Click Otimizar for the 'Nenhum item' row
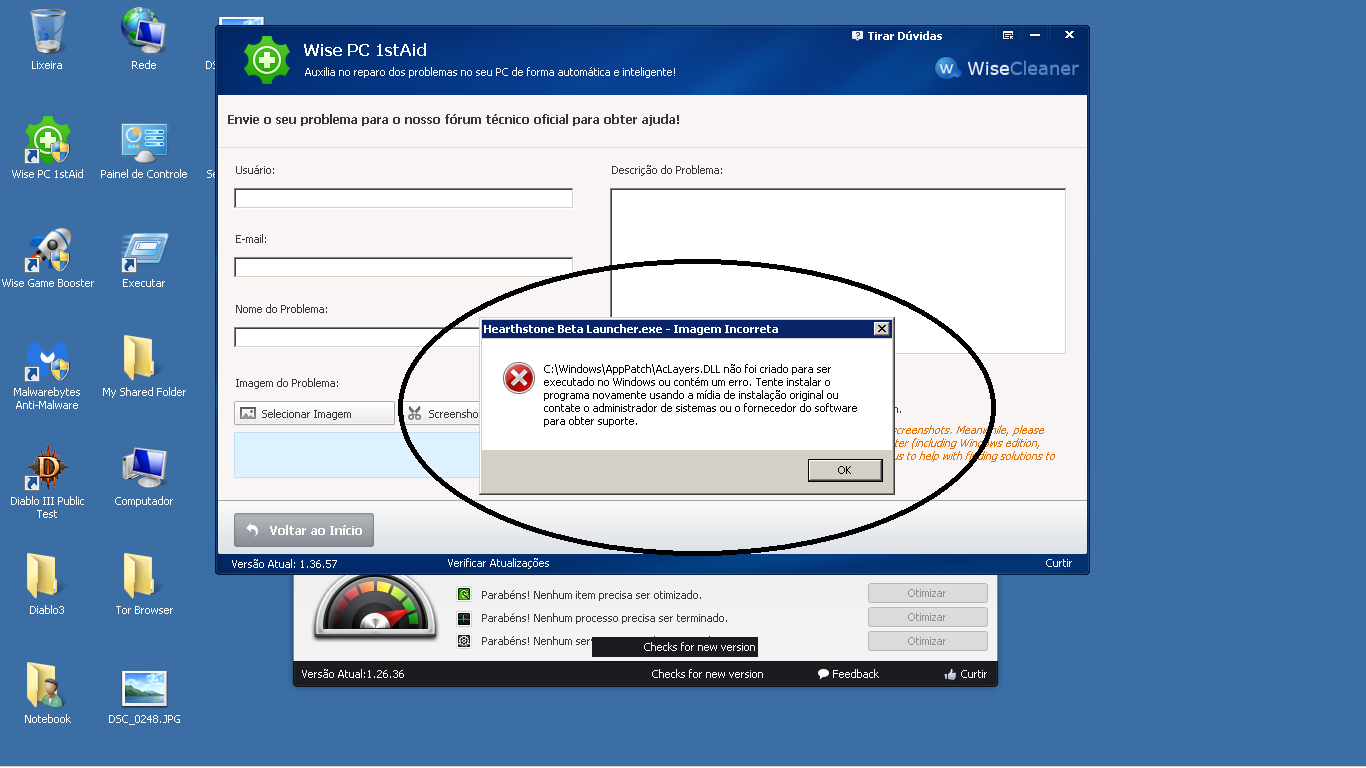The height and width of the screenshot is (768, 1366). (x=927, y=593)
